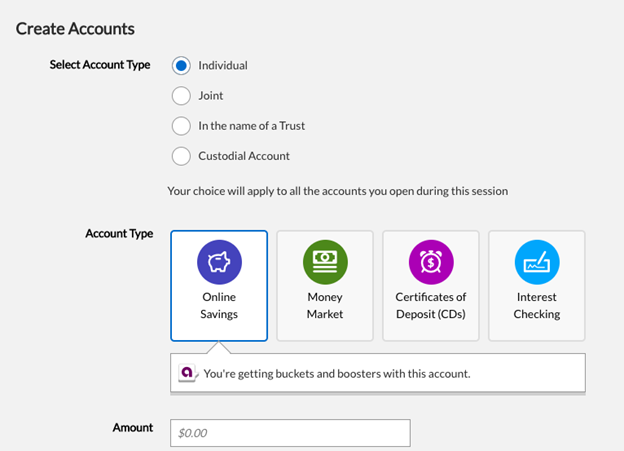624x451 pixels.
Task: Click the 'Joint' option label text
Action: tap(211, 96)
